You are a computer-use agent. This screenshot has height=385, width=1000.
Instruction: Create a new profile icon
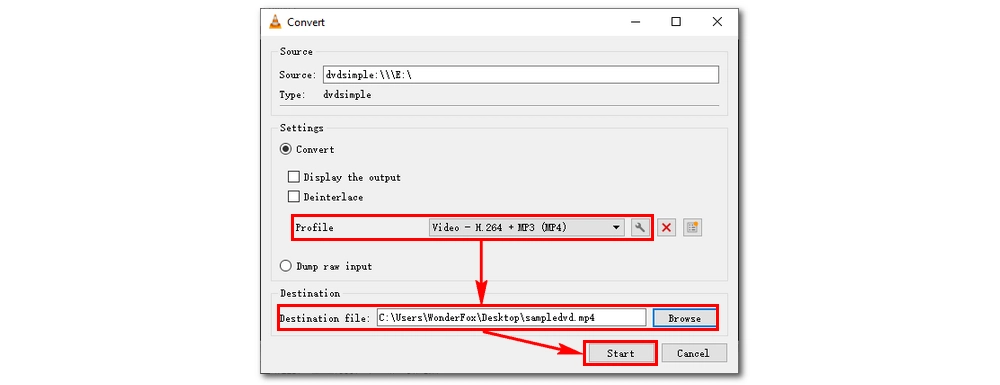(692, 228)
